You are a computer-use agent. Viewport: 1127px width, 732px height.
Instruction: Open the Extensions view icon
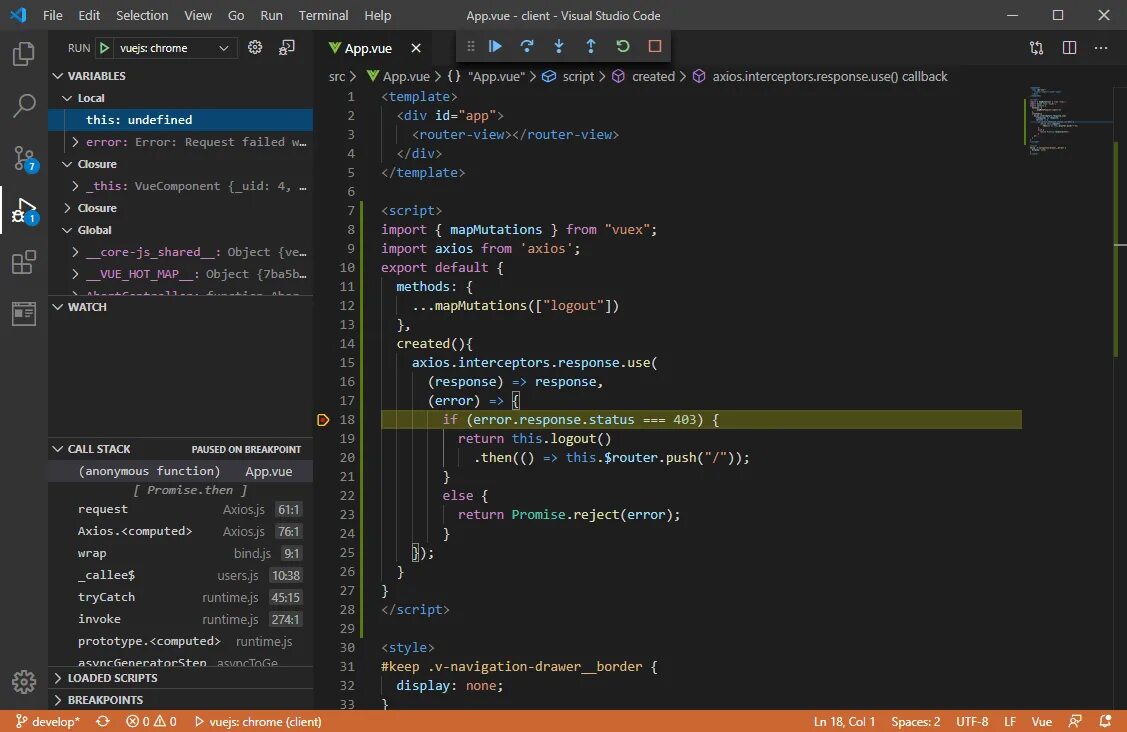pyautogui.click(x=24, y=262)
